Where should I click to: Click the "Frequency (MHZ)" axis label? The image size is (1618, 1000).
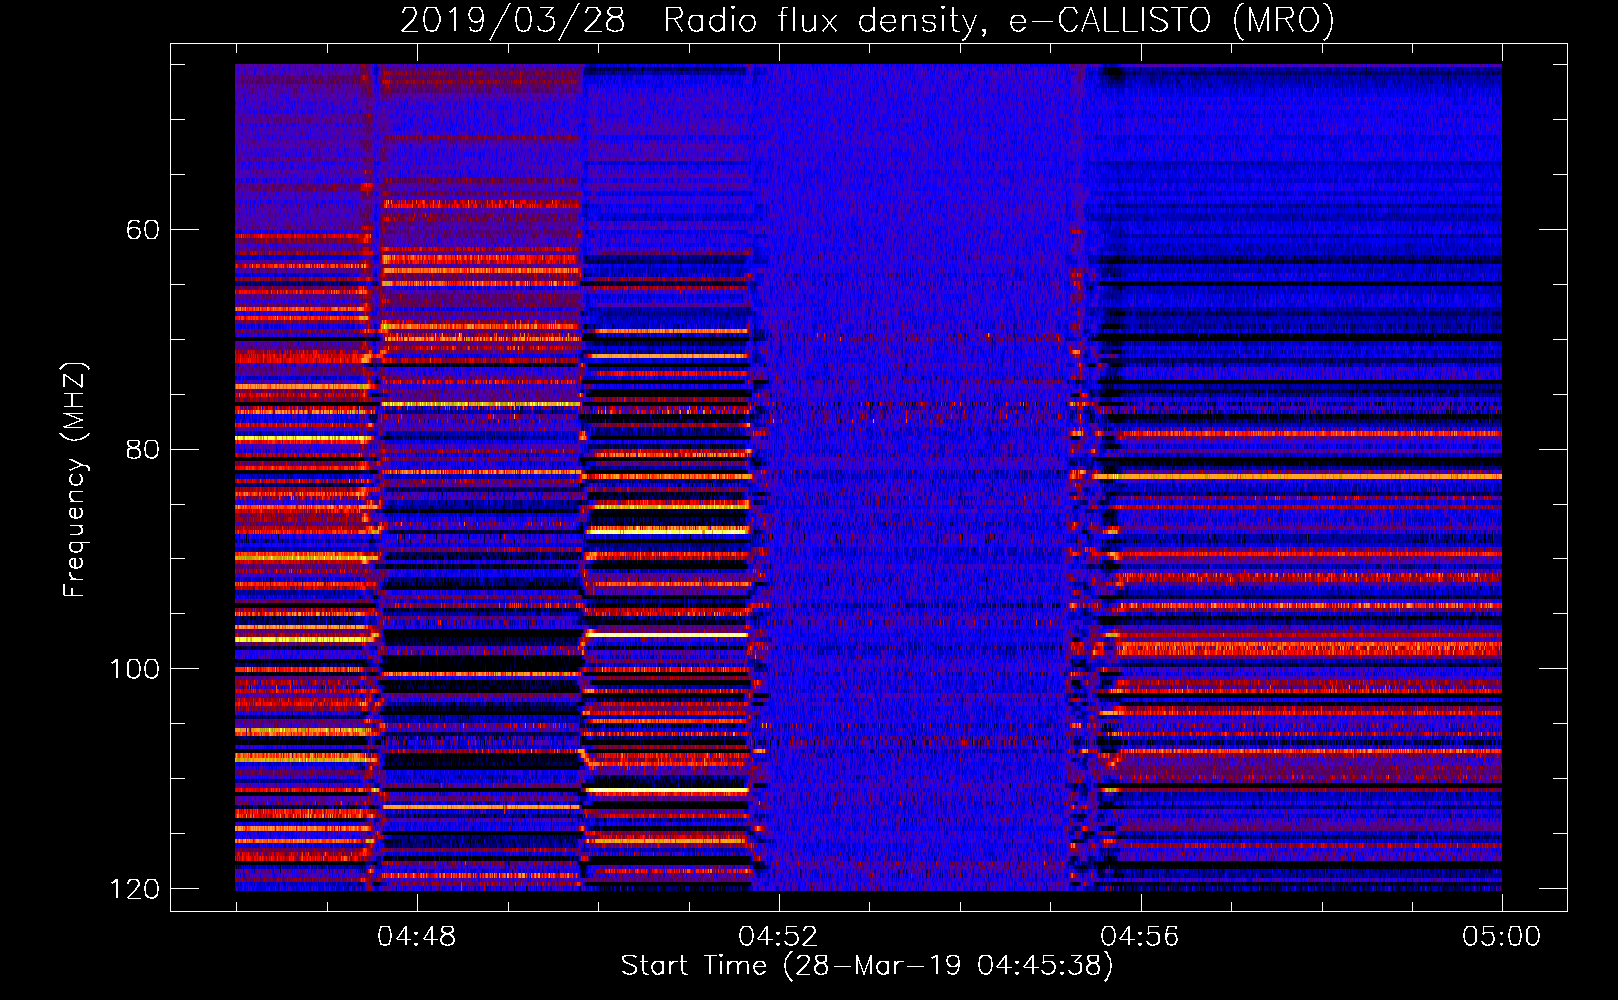tap(75, 480)
